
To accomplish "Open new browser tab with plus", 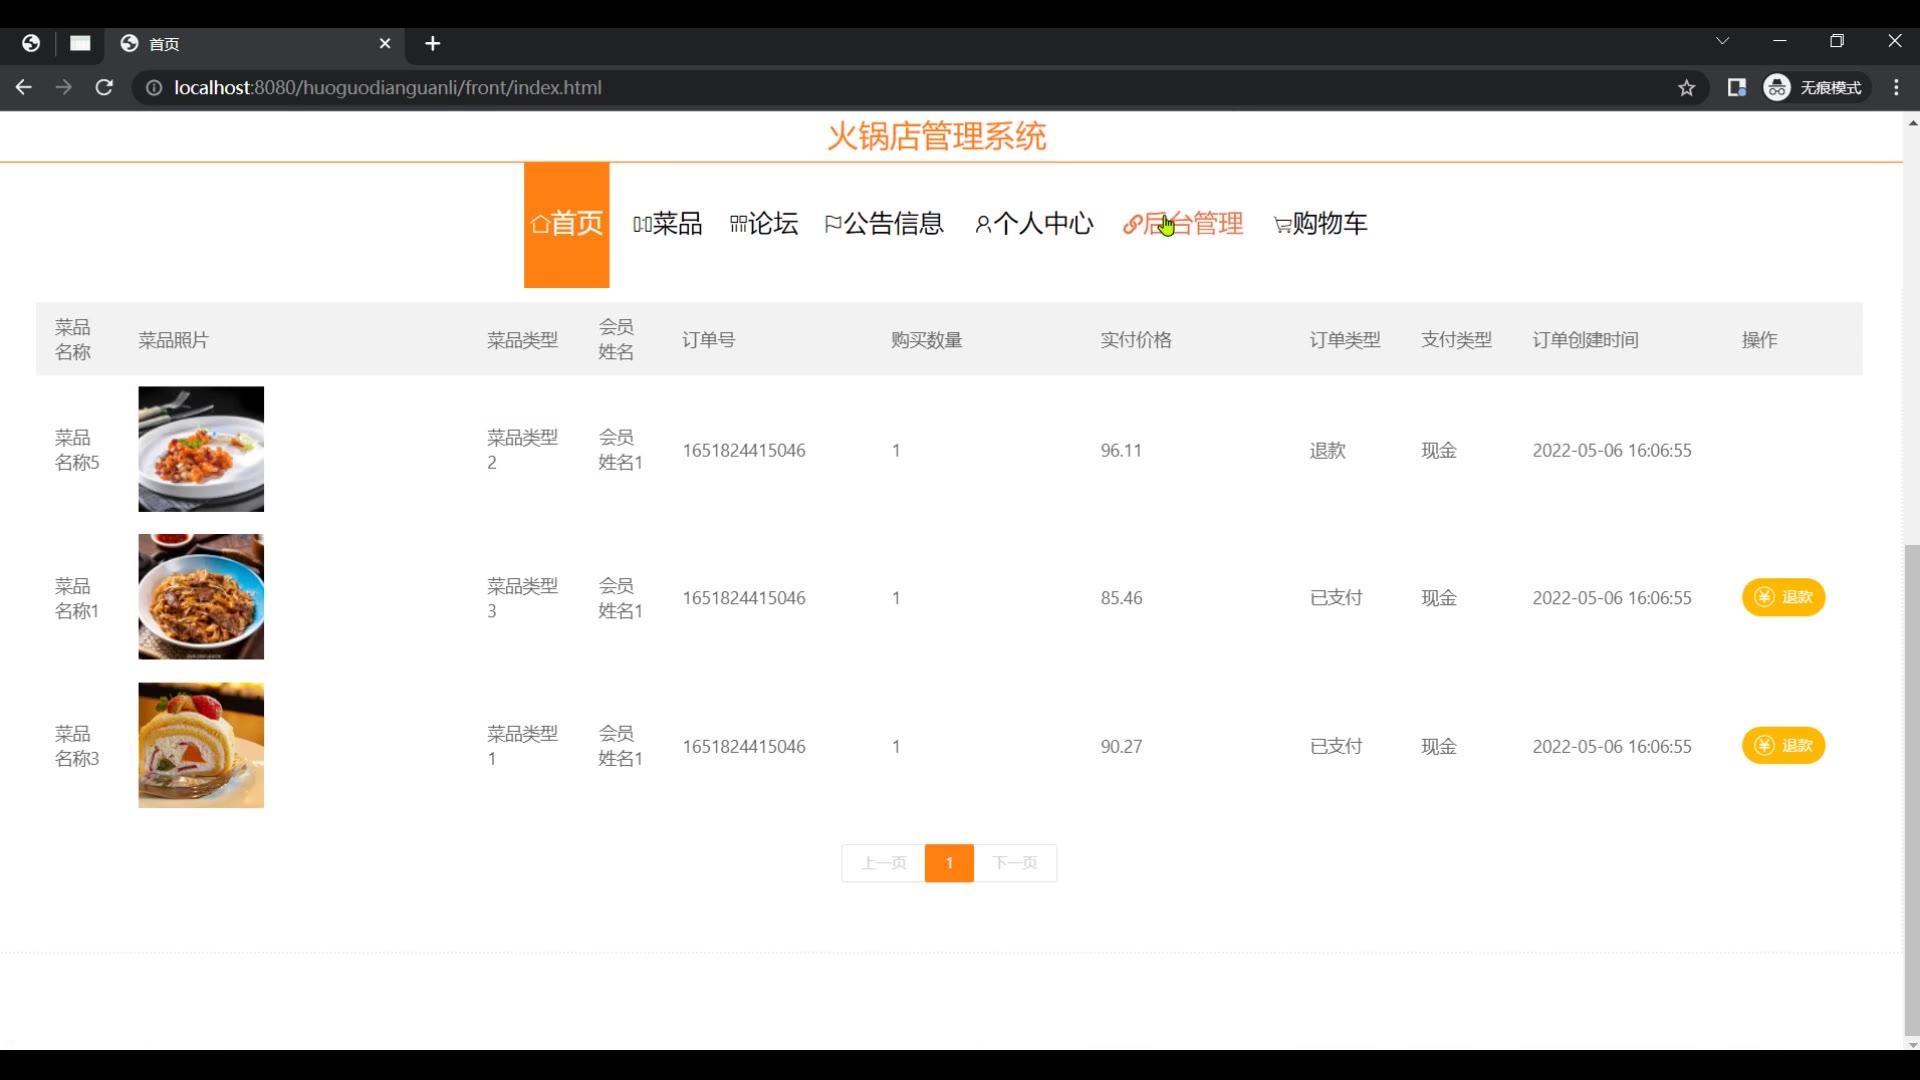I will (x=432, y=44).
